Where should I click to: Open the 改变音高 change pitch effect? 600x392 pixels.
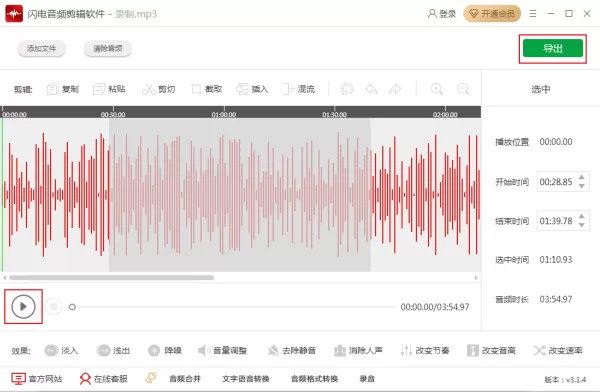[x=491, y=350]
